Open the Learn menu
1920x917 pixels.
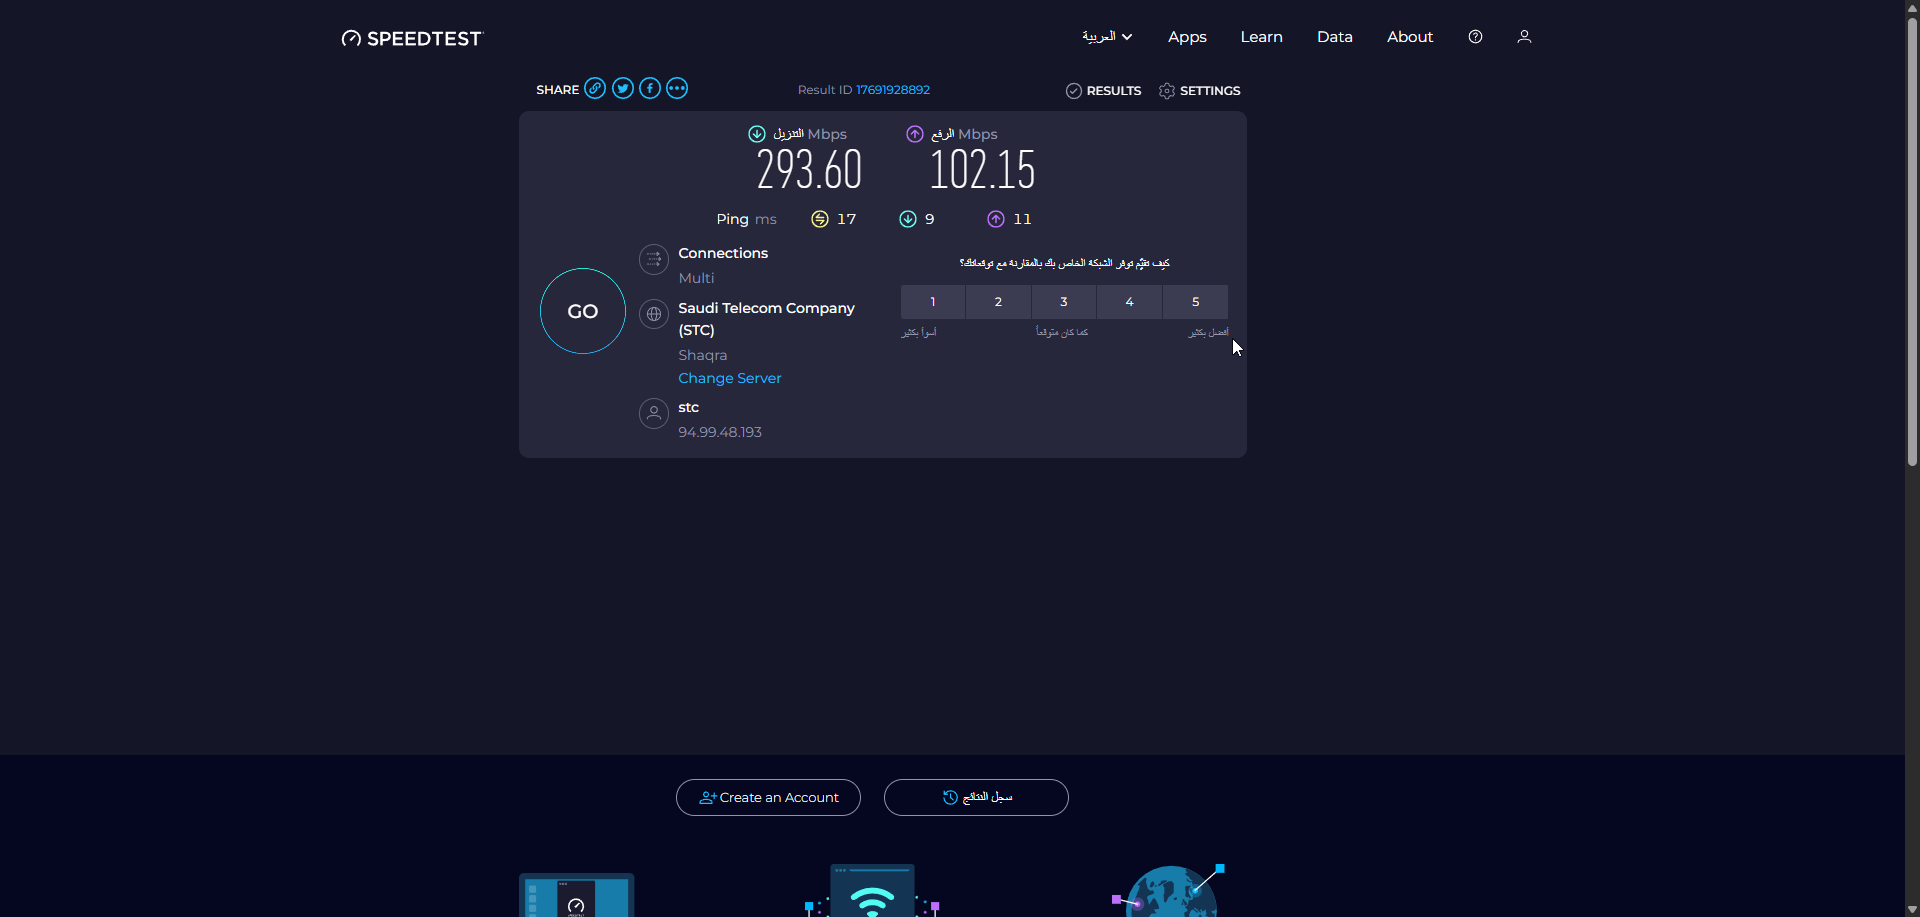[x=1261, y=36]
